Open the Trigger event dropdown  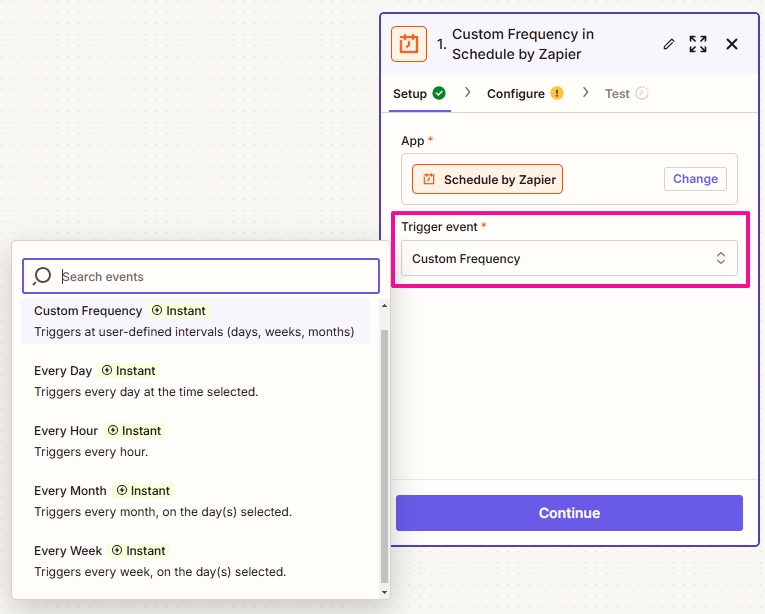[x=568, y=259]
